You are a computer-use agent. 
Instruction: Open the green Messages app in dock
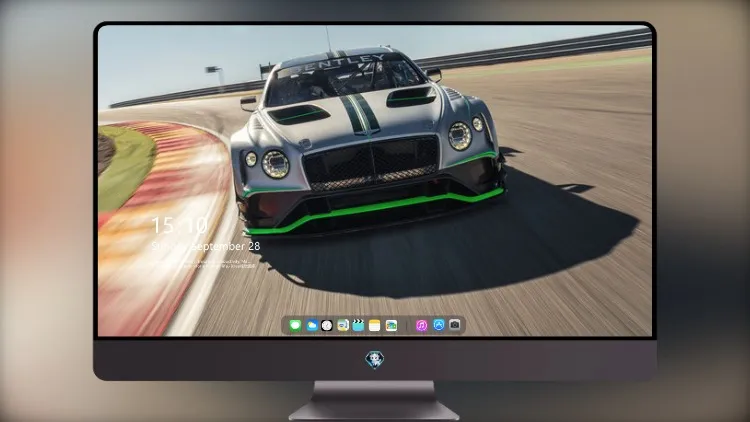(x=295, y=325)
